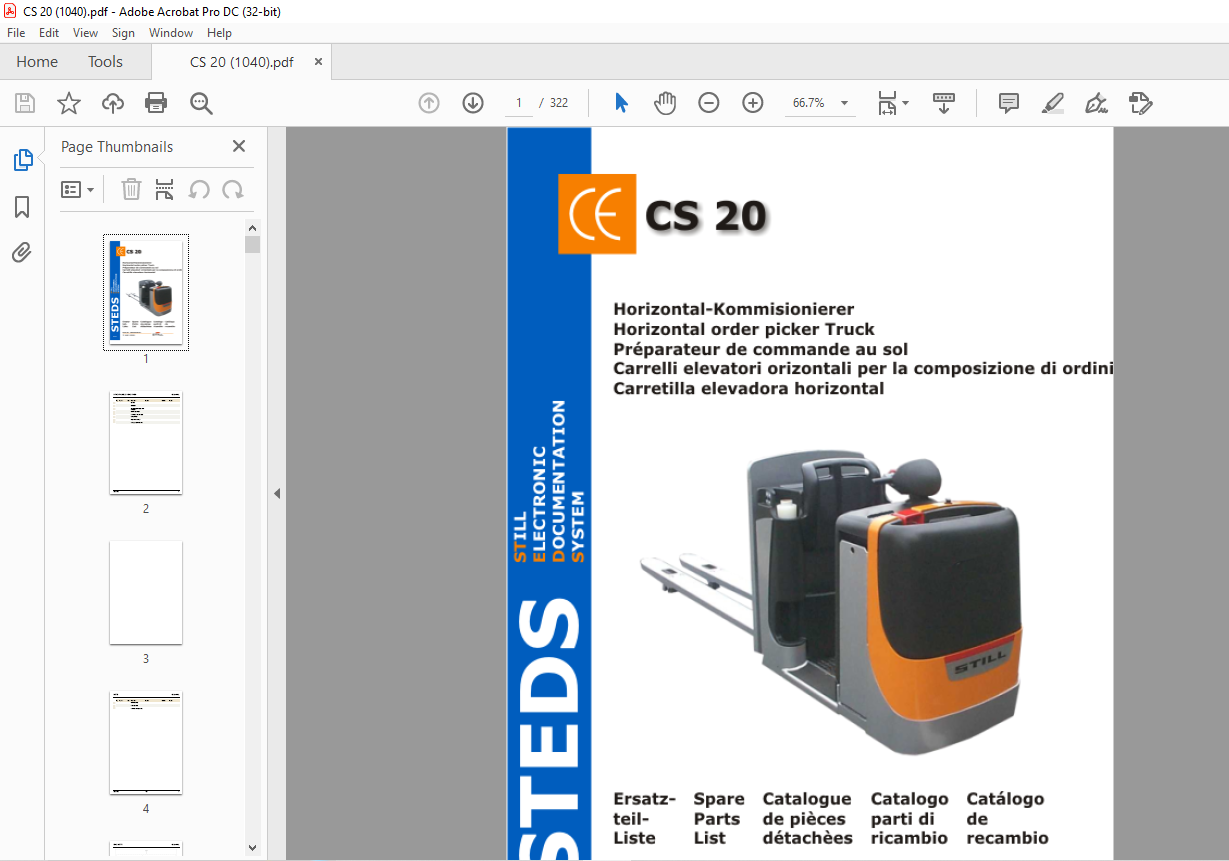Click the 'CS 20' title on the page
Viewport: 1229px width, 861px height.
coord(706,216)
